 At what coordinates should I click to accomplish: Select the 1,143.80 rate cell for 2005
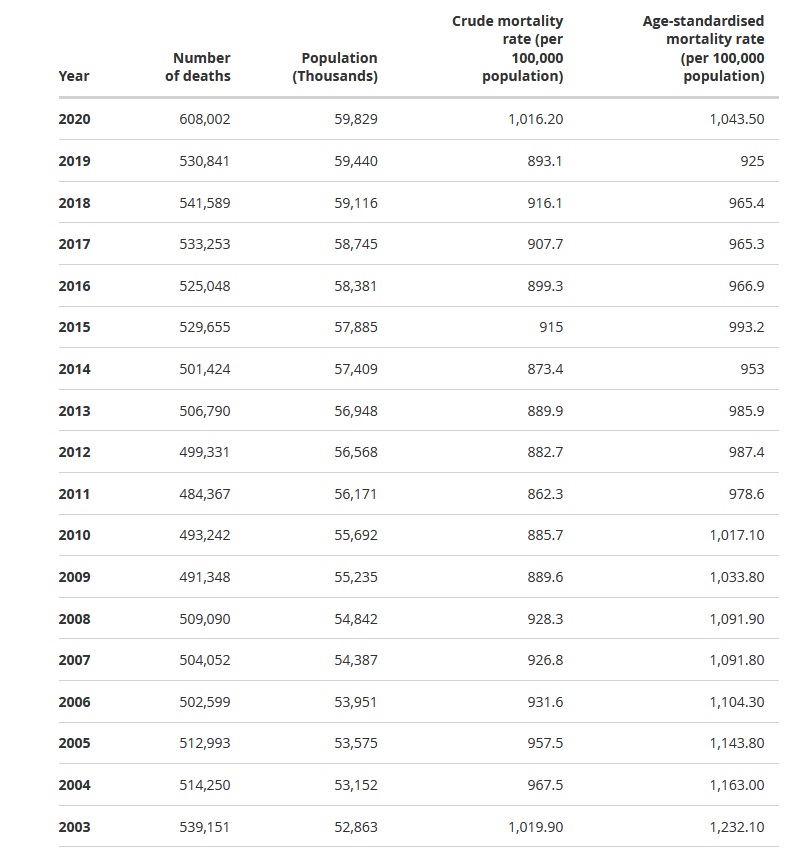(737, 743)
